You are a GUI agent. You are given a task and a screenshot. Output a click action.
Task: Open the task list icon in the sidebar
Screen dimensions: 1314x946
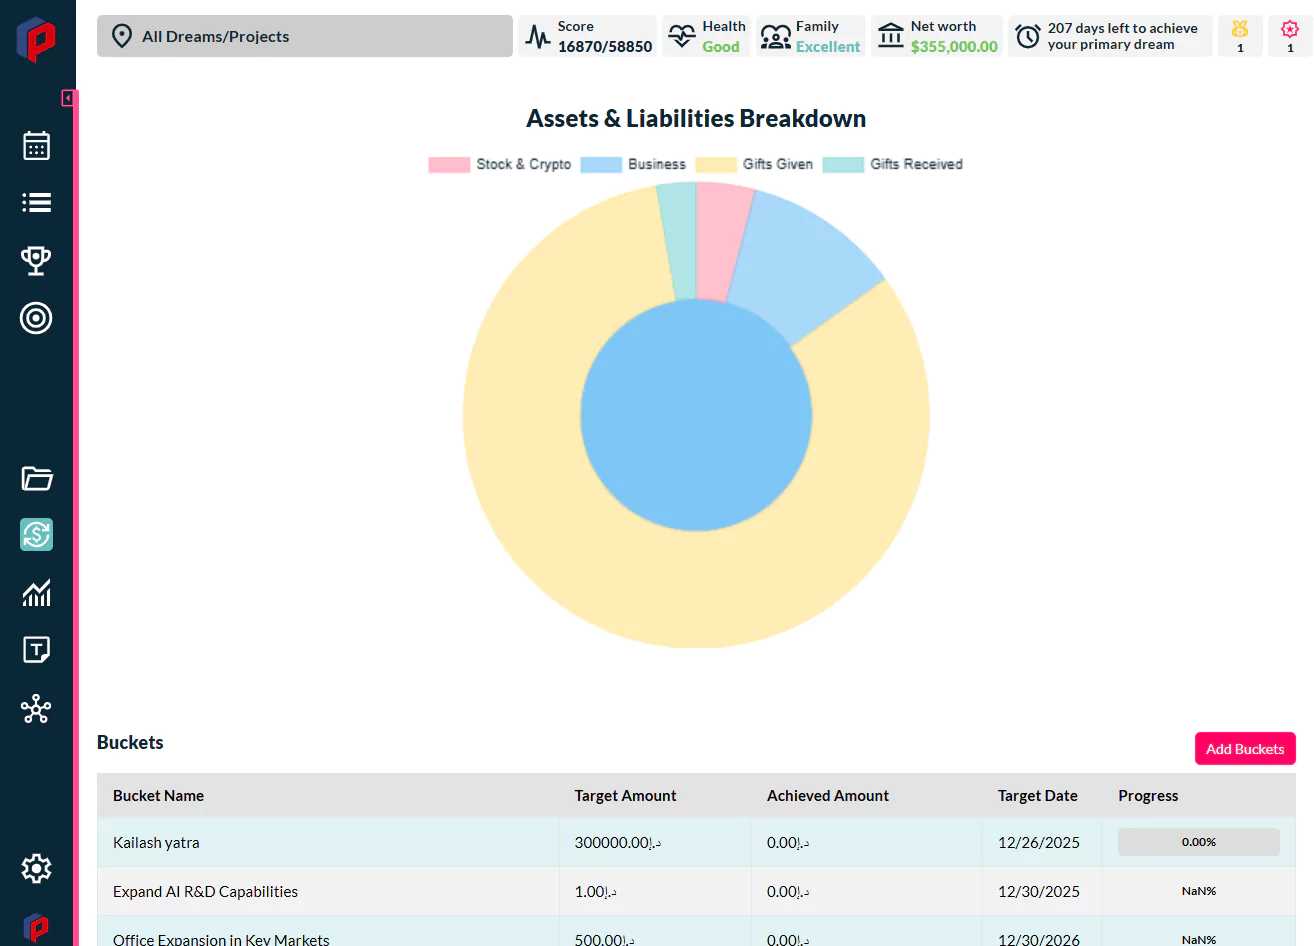37,203
